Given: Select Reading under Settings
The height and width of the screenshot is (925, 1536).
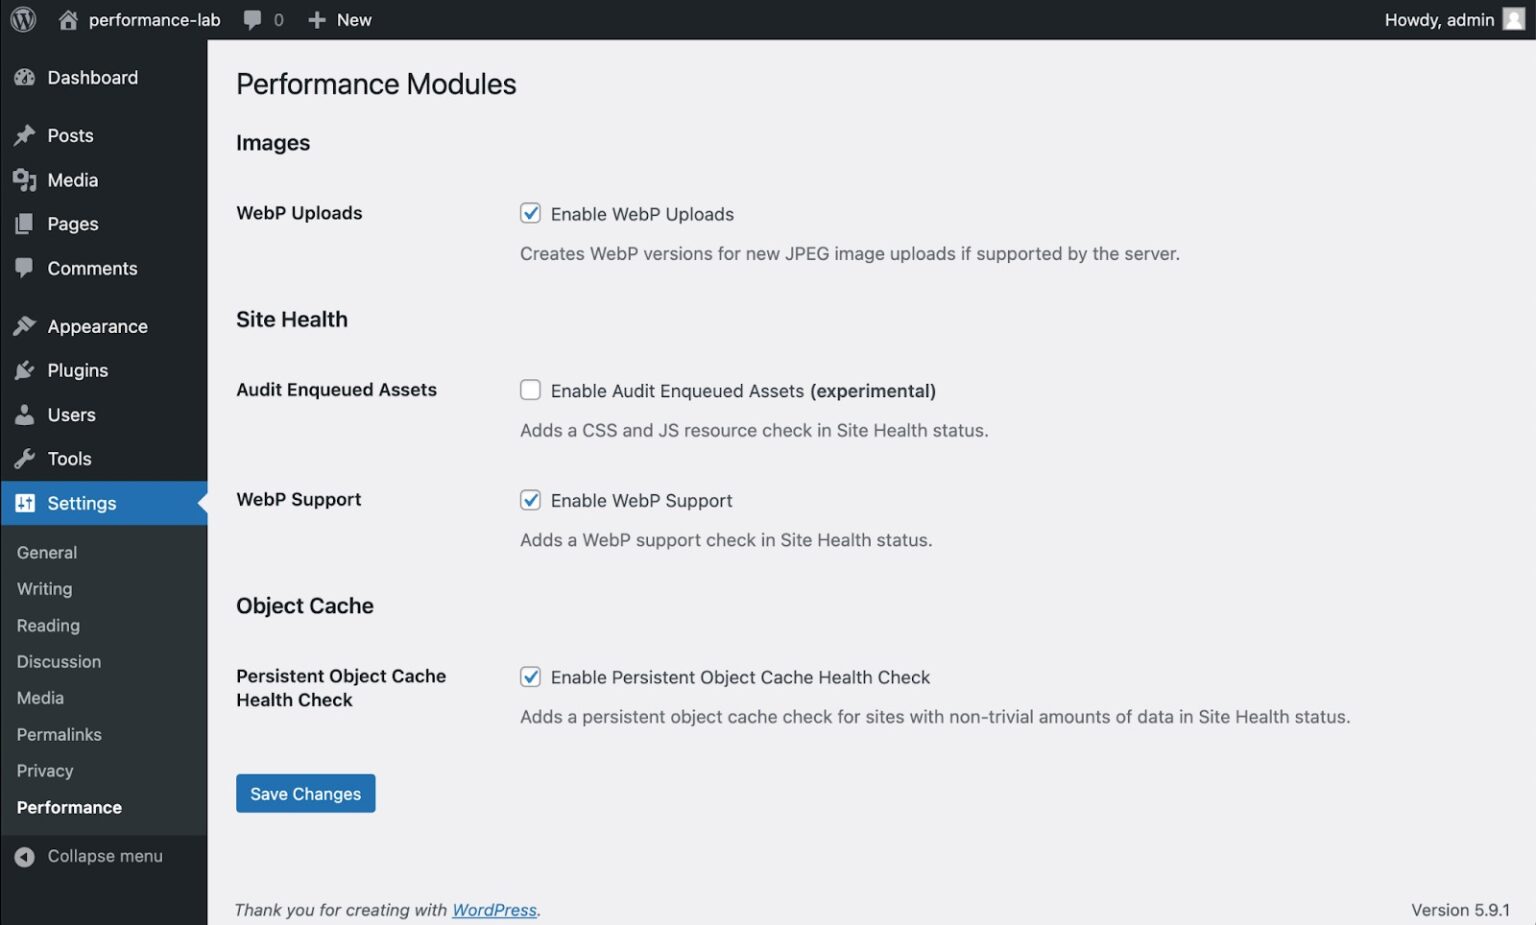Looking at the screenshot, I should point(48,625).
